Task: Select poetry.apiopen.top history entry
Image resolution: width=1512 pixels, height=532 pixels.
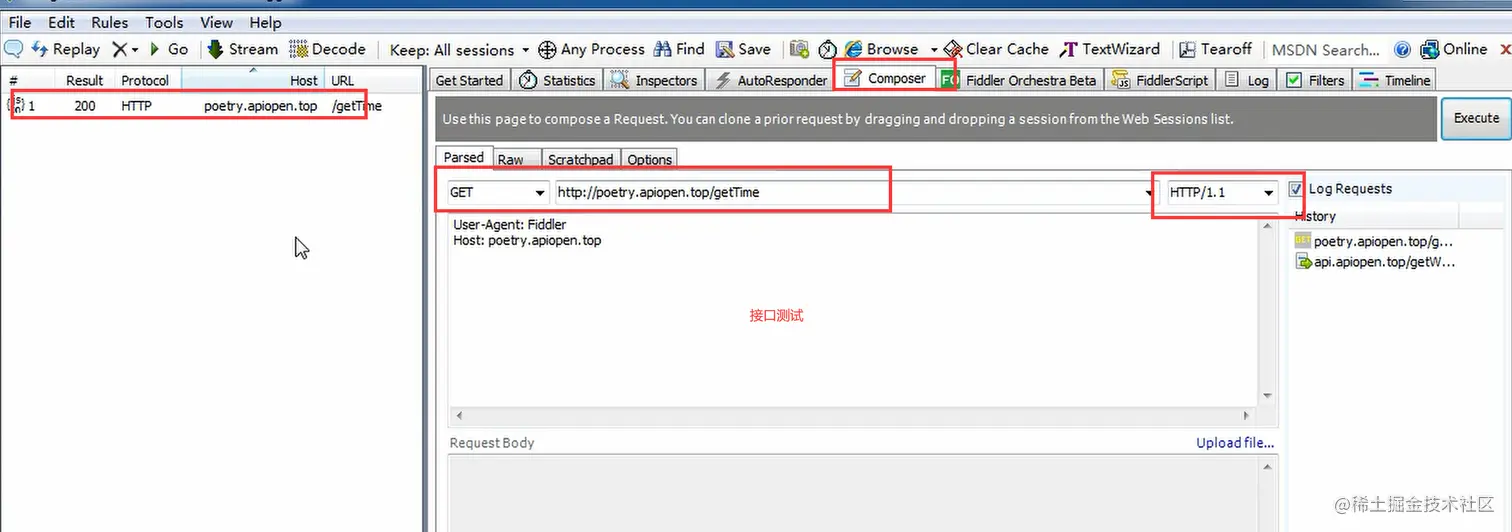Action: (x=1374, y=241)
